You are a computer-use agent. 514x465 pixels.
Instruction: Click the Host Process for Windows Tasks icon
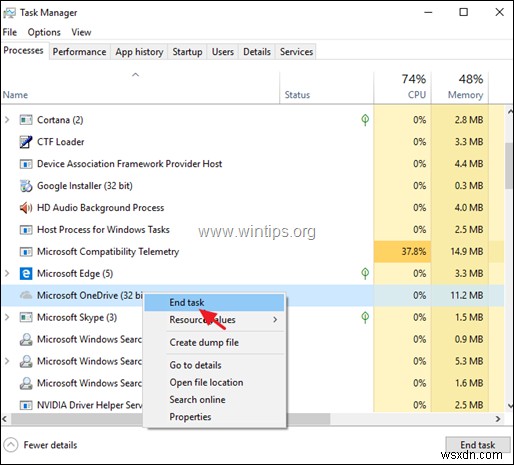point(26,230)
